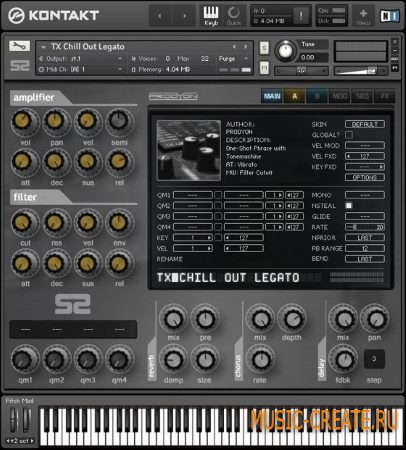Viewport: 406px width, 450px height.
Task: Click the Prodyon logo link
Action: click(173, 97)
